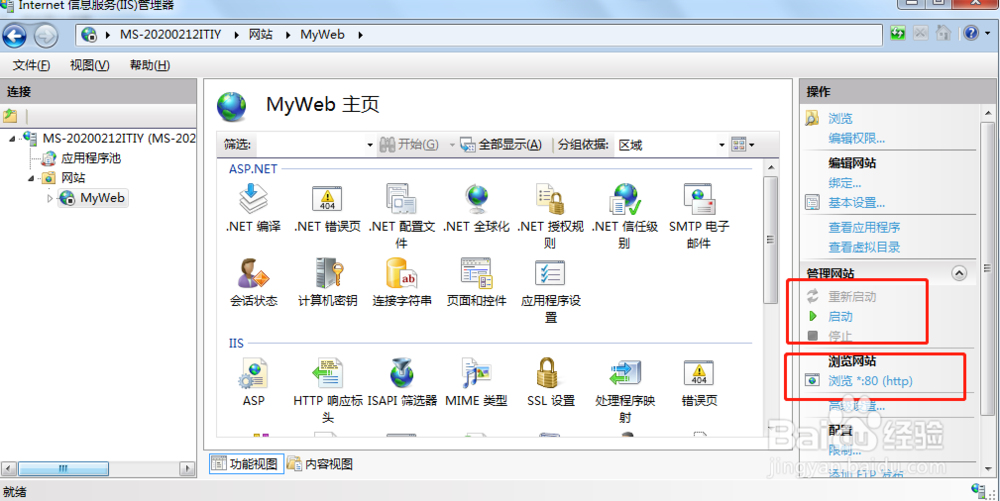Image resolution: width=1000 pixels, height=501 pixels.
Task: Open the SMTP 电子邮件 feature
Action: click(699, 215)
